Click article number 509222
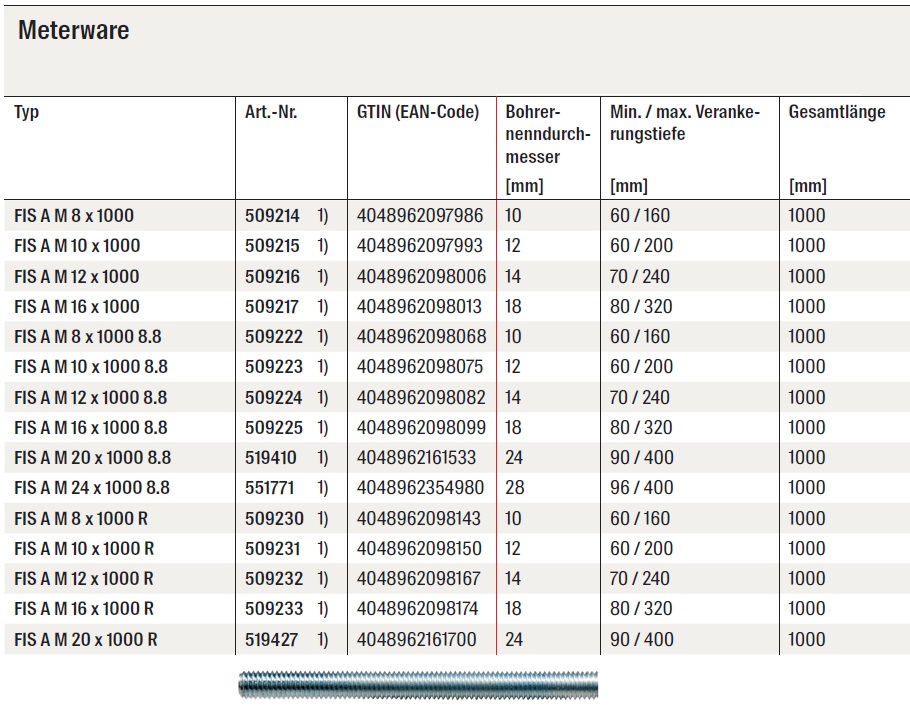This screenshot has height=715, width=910. click(x=273, y=337)
